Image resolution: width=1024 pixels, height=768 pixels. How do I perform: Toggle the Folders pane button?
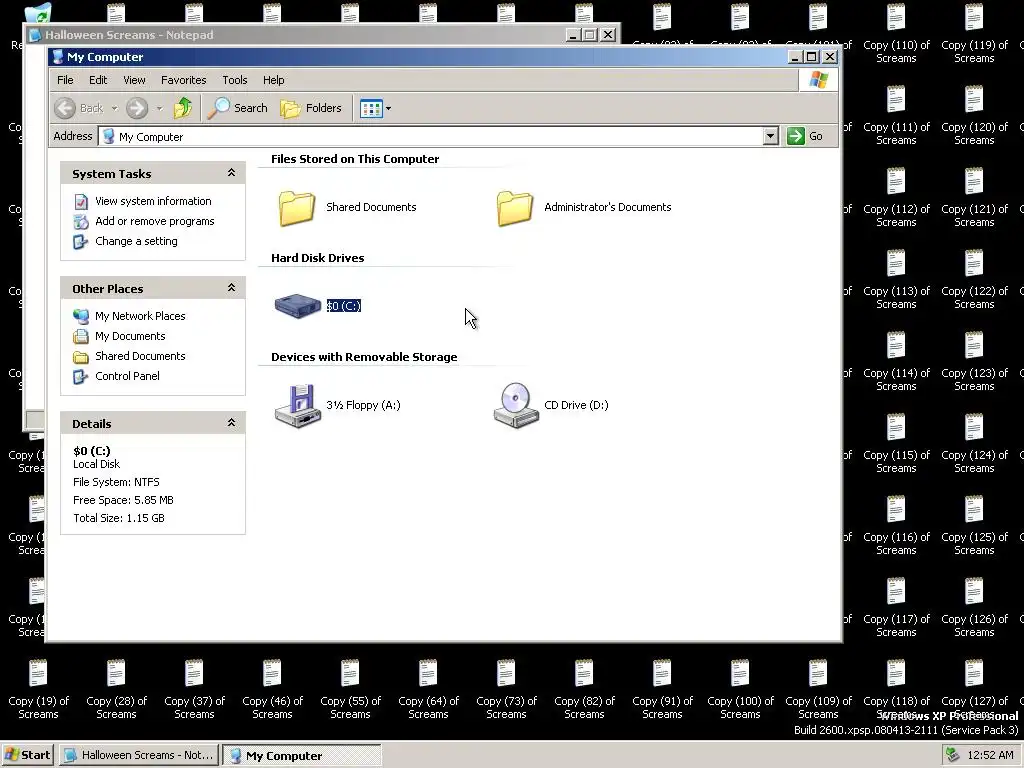coord(311,108)
